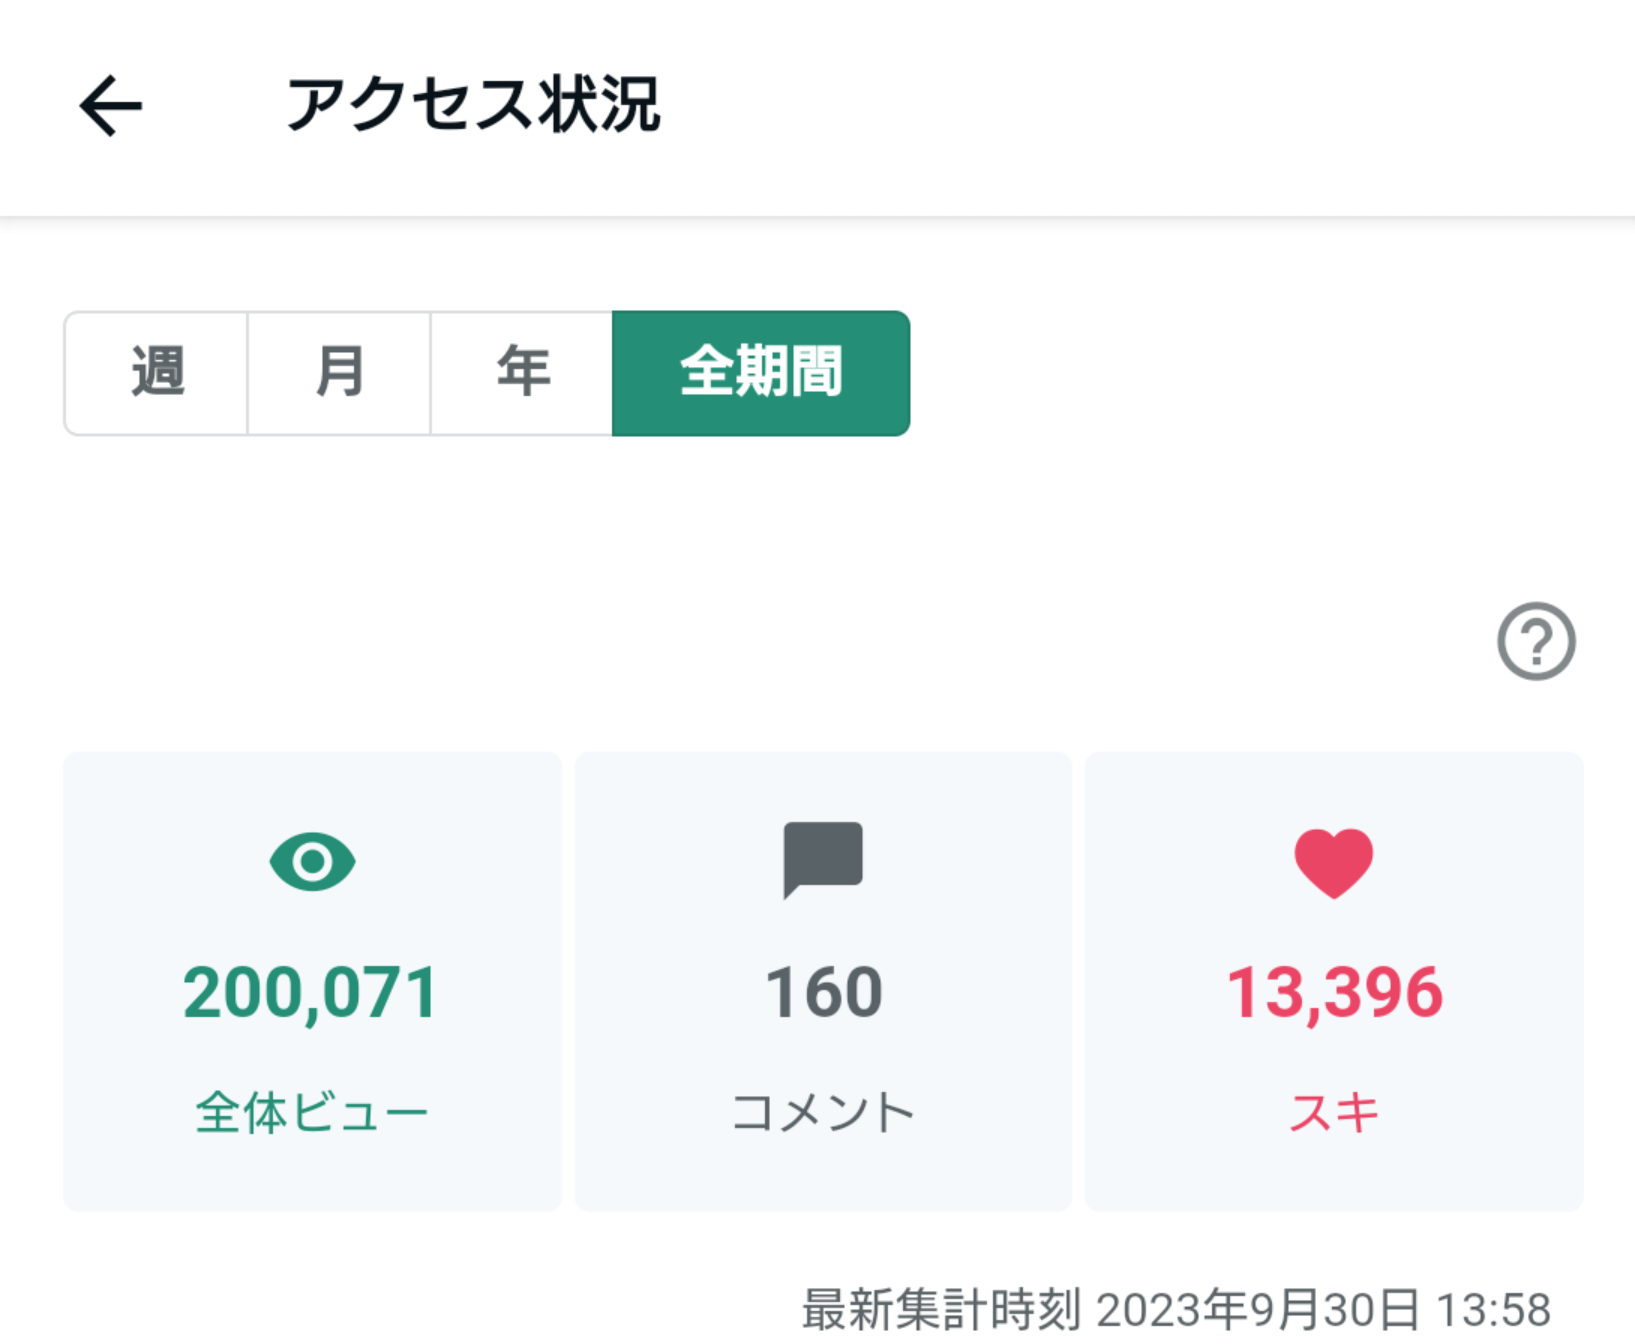Click the 160 comments count
This screenshot has height=1344, width=1635.
[823, 993]
